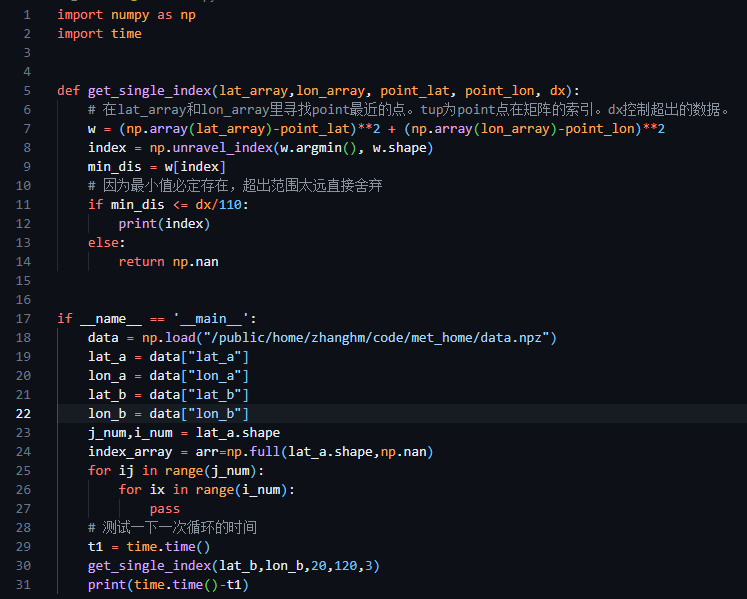Click the print(index) statement
Screen dimensions: 747x599
(164, 223)
